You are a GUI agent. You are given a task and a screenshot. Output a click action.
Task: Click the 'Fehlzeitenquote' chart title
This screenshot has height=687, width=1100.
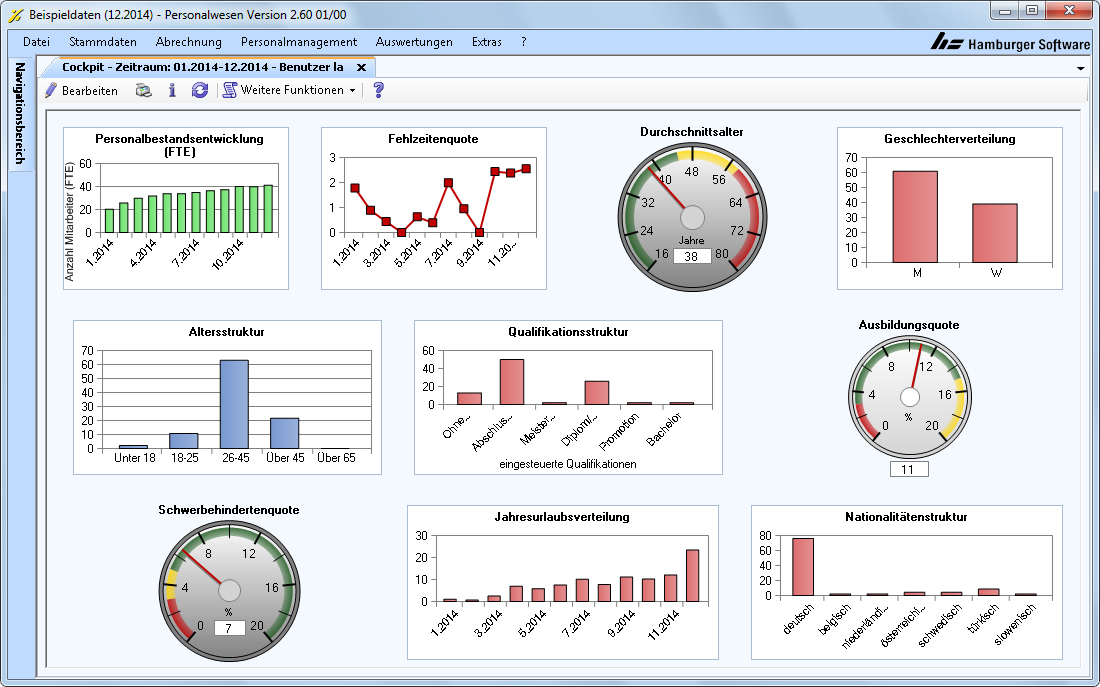pos(433,139)
